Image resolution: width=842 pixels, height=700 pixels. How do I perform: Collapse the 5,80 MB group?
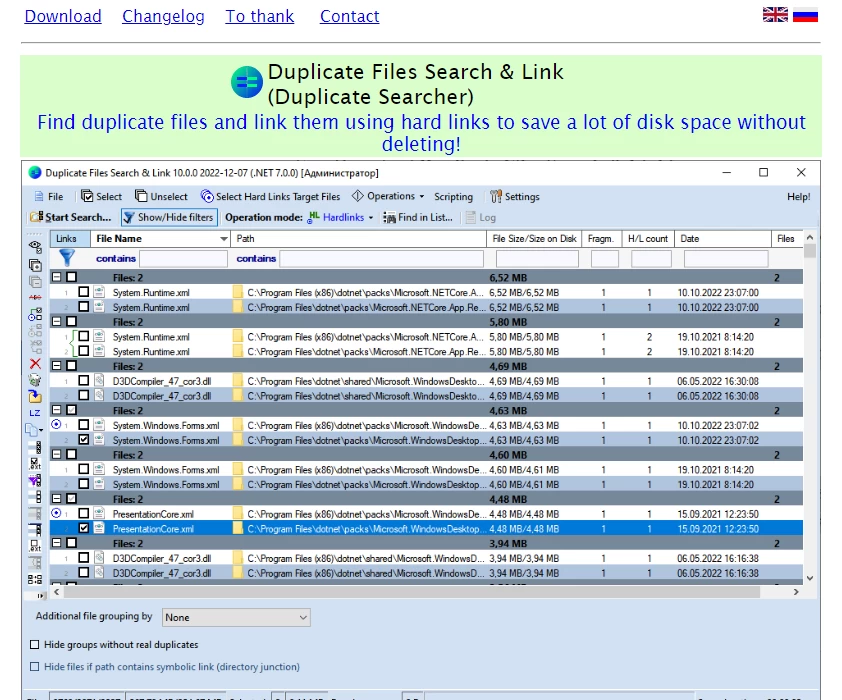[56, 322]
